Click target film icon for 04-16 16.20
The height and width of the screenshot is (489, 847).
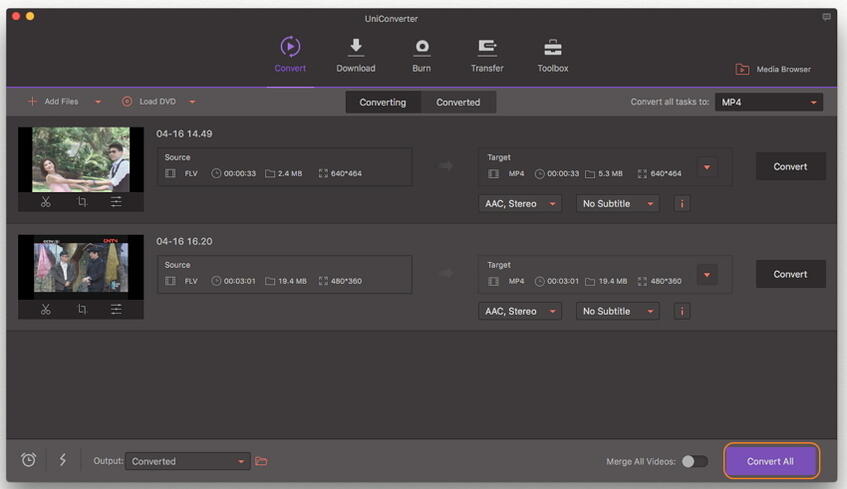tap(493, 281)
